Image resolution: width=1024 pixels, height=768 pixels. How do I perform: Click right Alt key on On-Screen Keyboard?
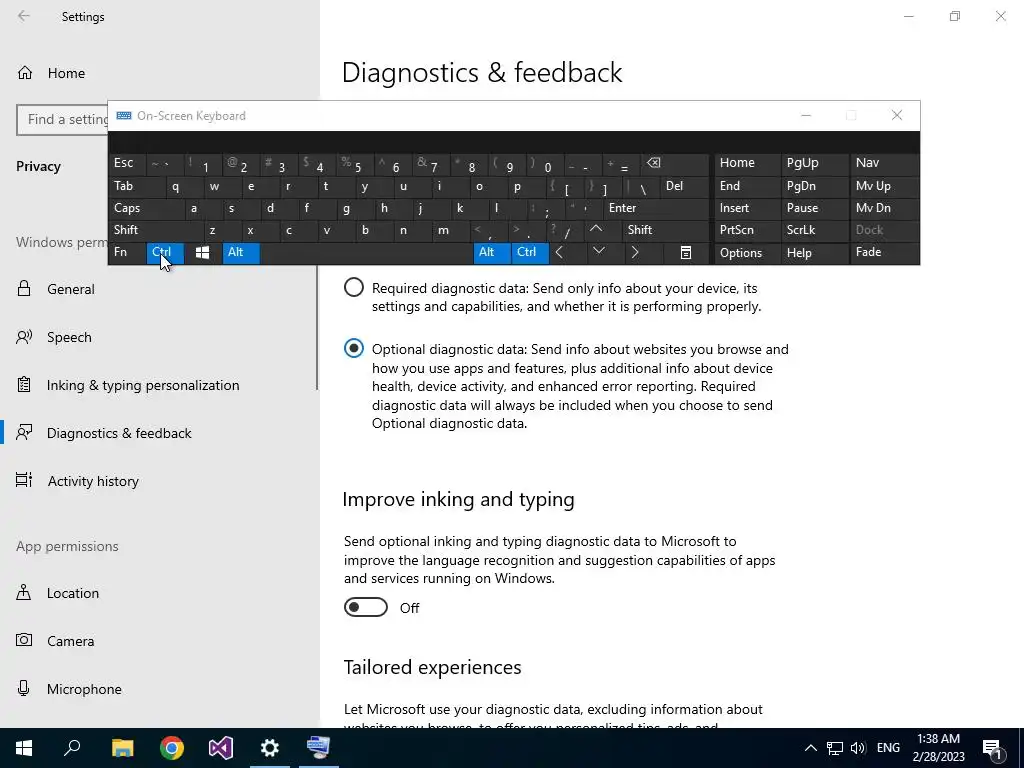tap(492, 253)
